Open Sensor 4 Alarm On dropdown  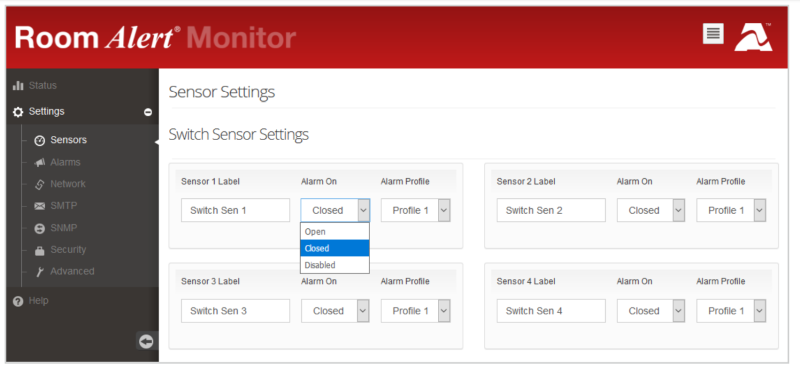pyautogui.click(x=651, y=311)
